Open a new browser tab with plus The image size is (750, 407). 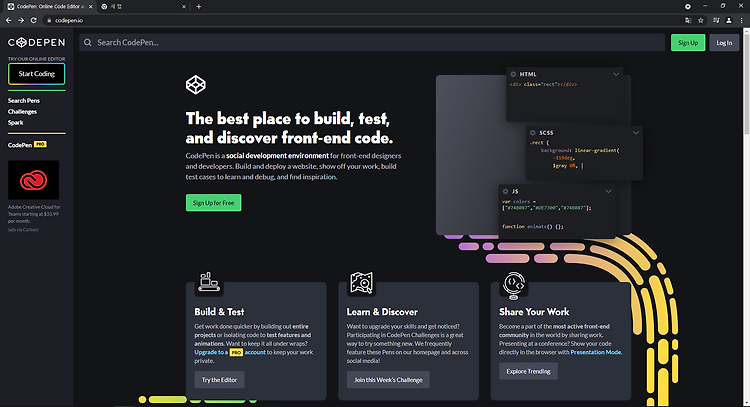(x=199, y=7)
